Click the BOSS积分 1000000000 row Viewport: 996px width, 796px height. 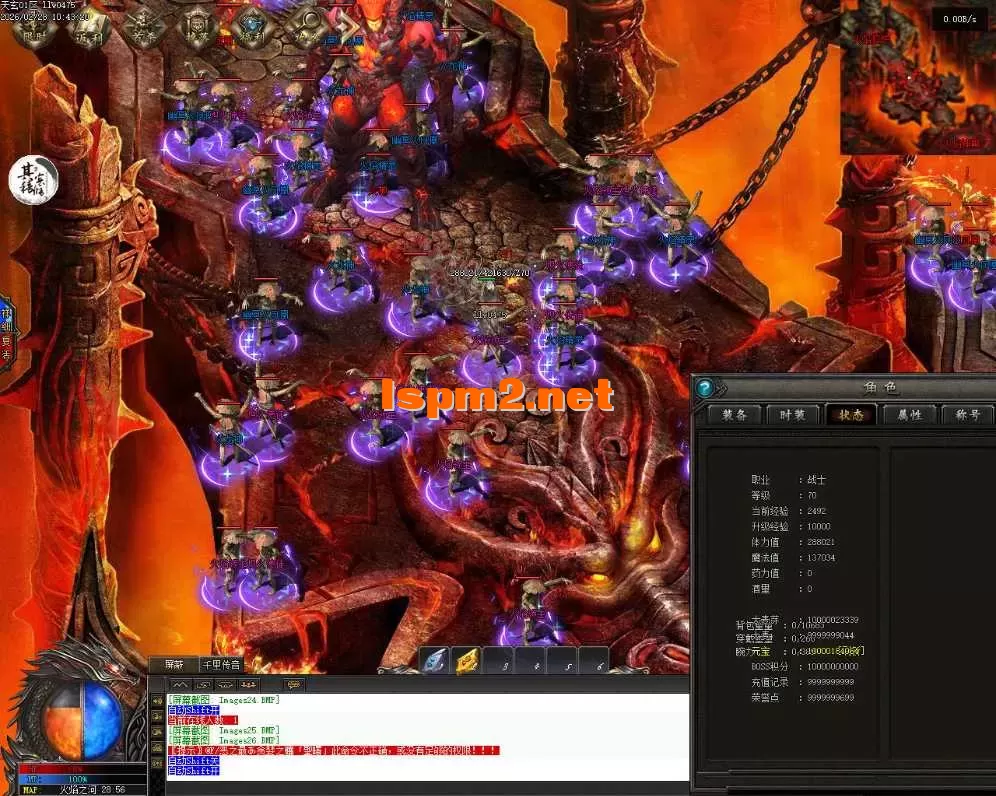tap(804, 666)
